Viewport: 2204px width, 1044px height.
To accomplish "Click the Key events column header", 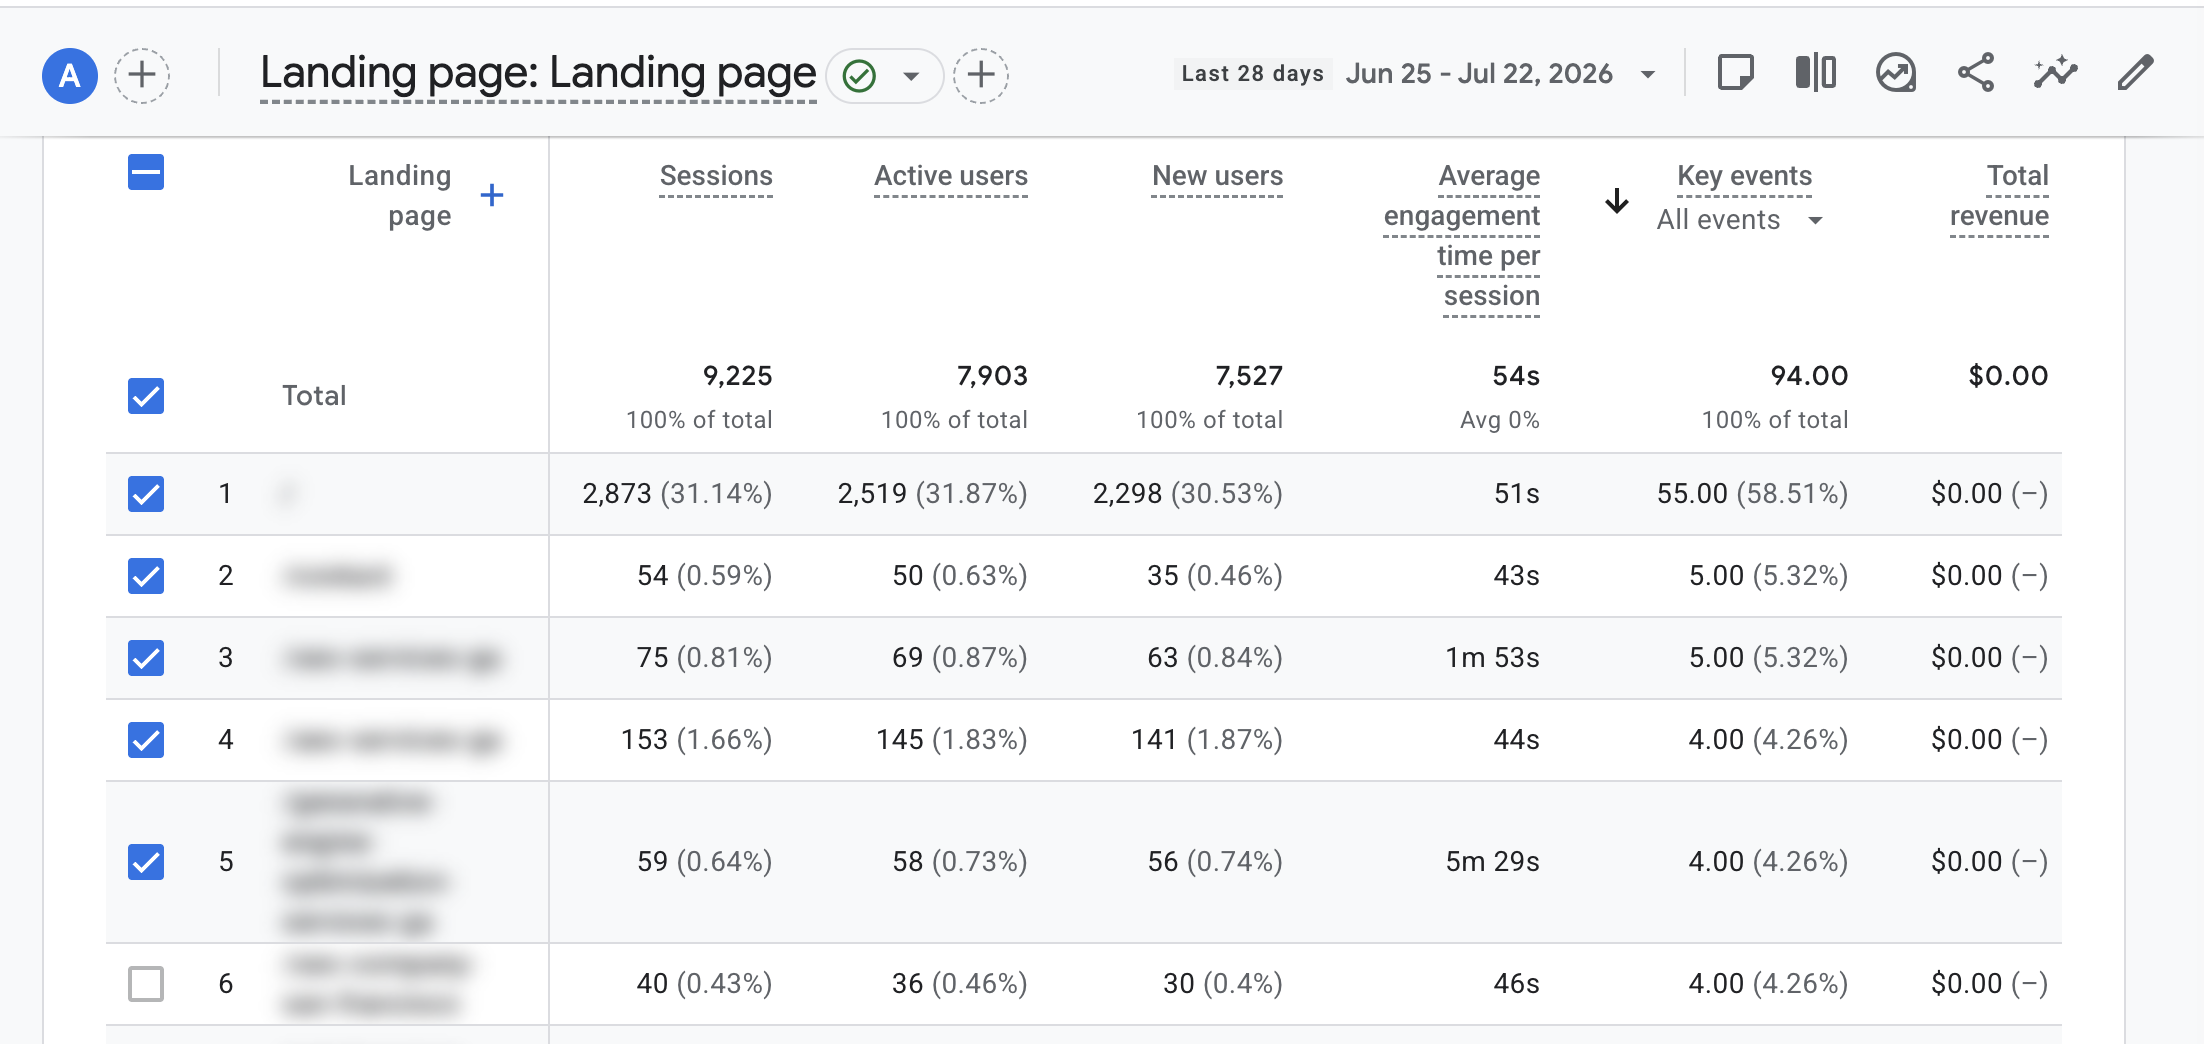I will coord(1745,177).
